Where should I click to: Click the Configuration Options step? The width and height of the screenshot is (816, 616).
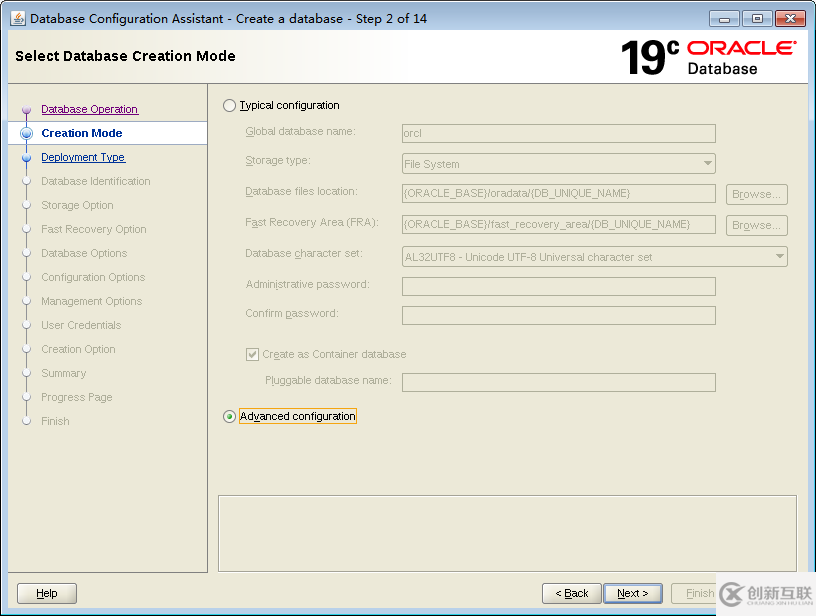[x=93, y=277]
